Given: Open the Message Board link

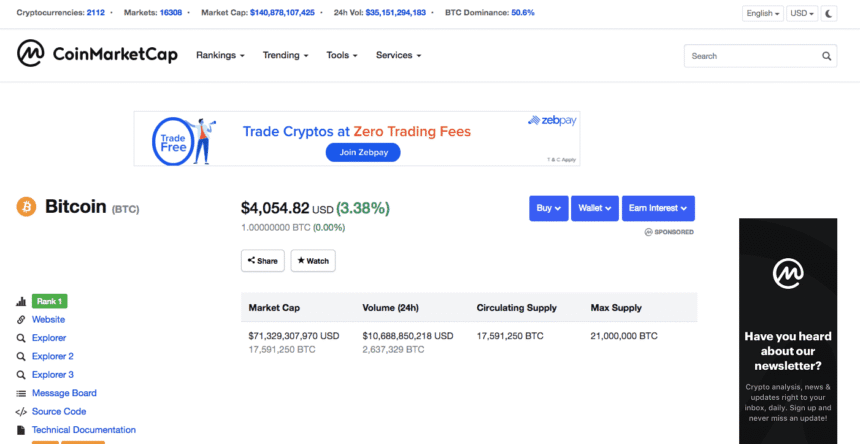Looking at the screenshot, I should pos(64,393).
